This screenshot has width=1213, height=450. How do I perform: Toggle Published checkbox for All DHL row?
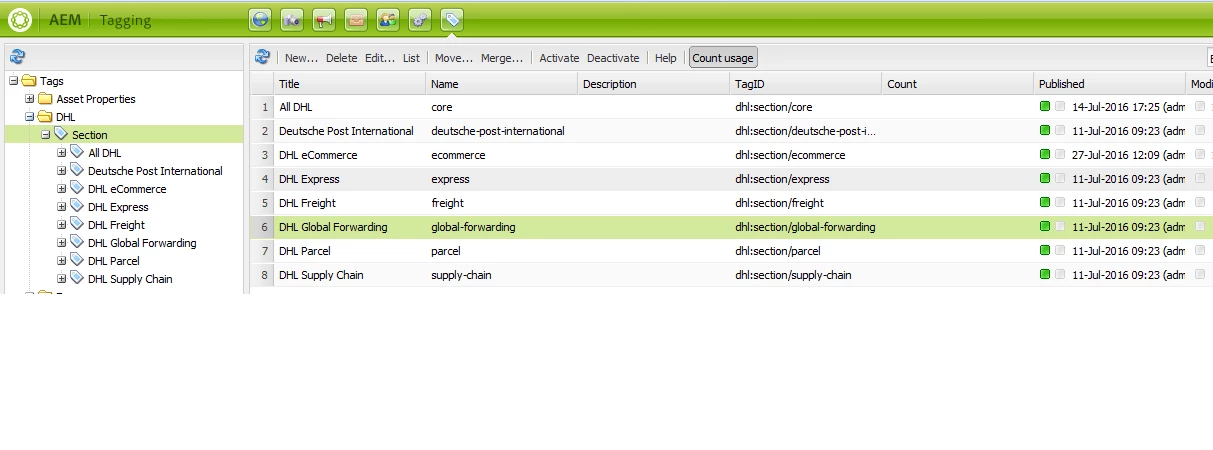coord(1060,106)
